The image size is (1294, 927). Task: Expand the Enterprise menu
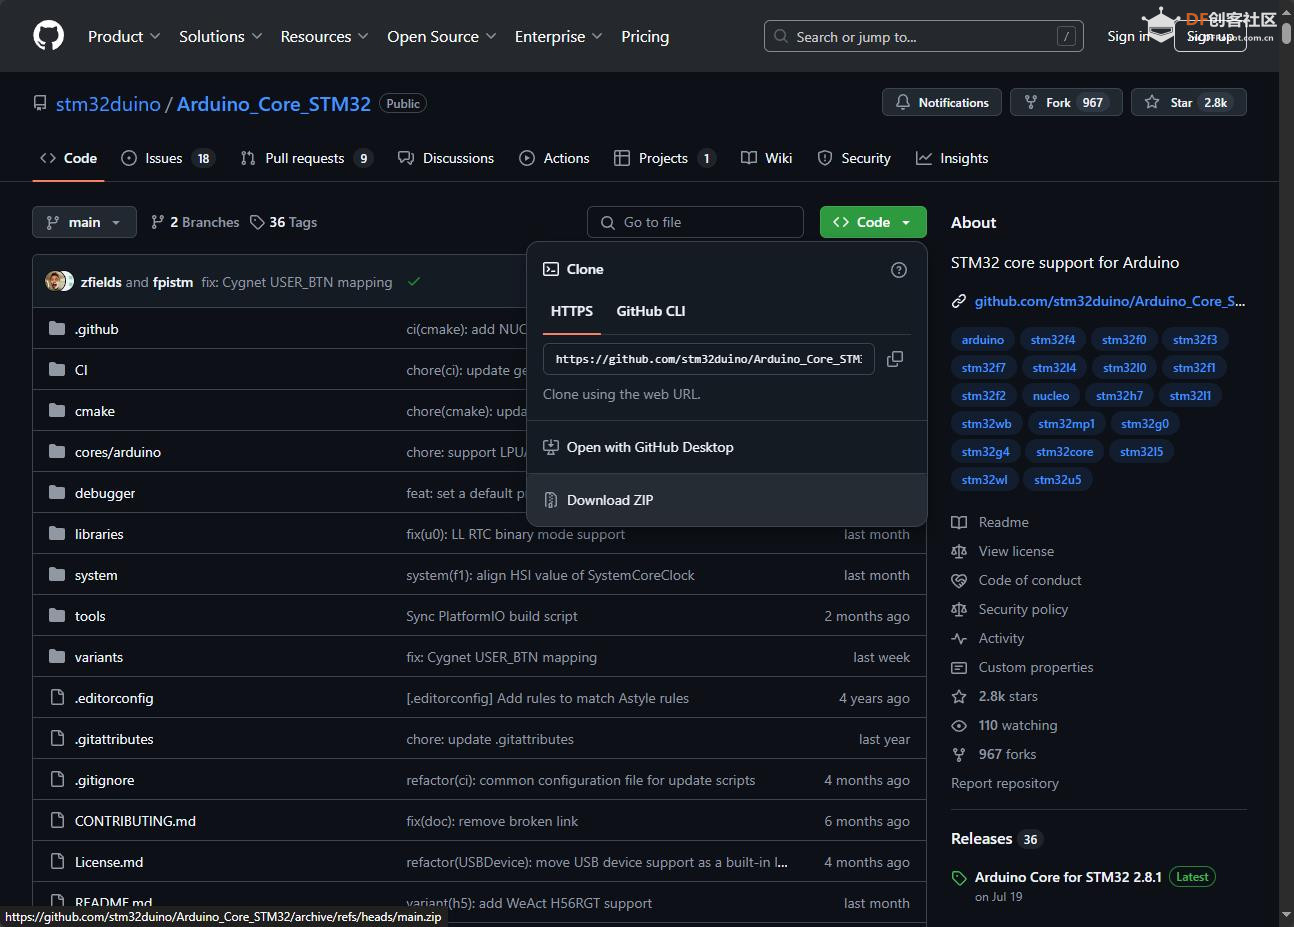[559, 36]
